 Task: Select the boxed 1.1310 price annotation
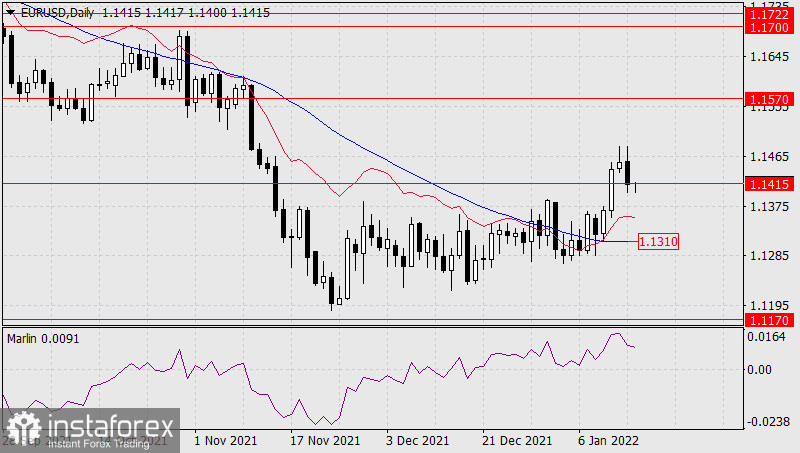[658, 241]
